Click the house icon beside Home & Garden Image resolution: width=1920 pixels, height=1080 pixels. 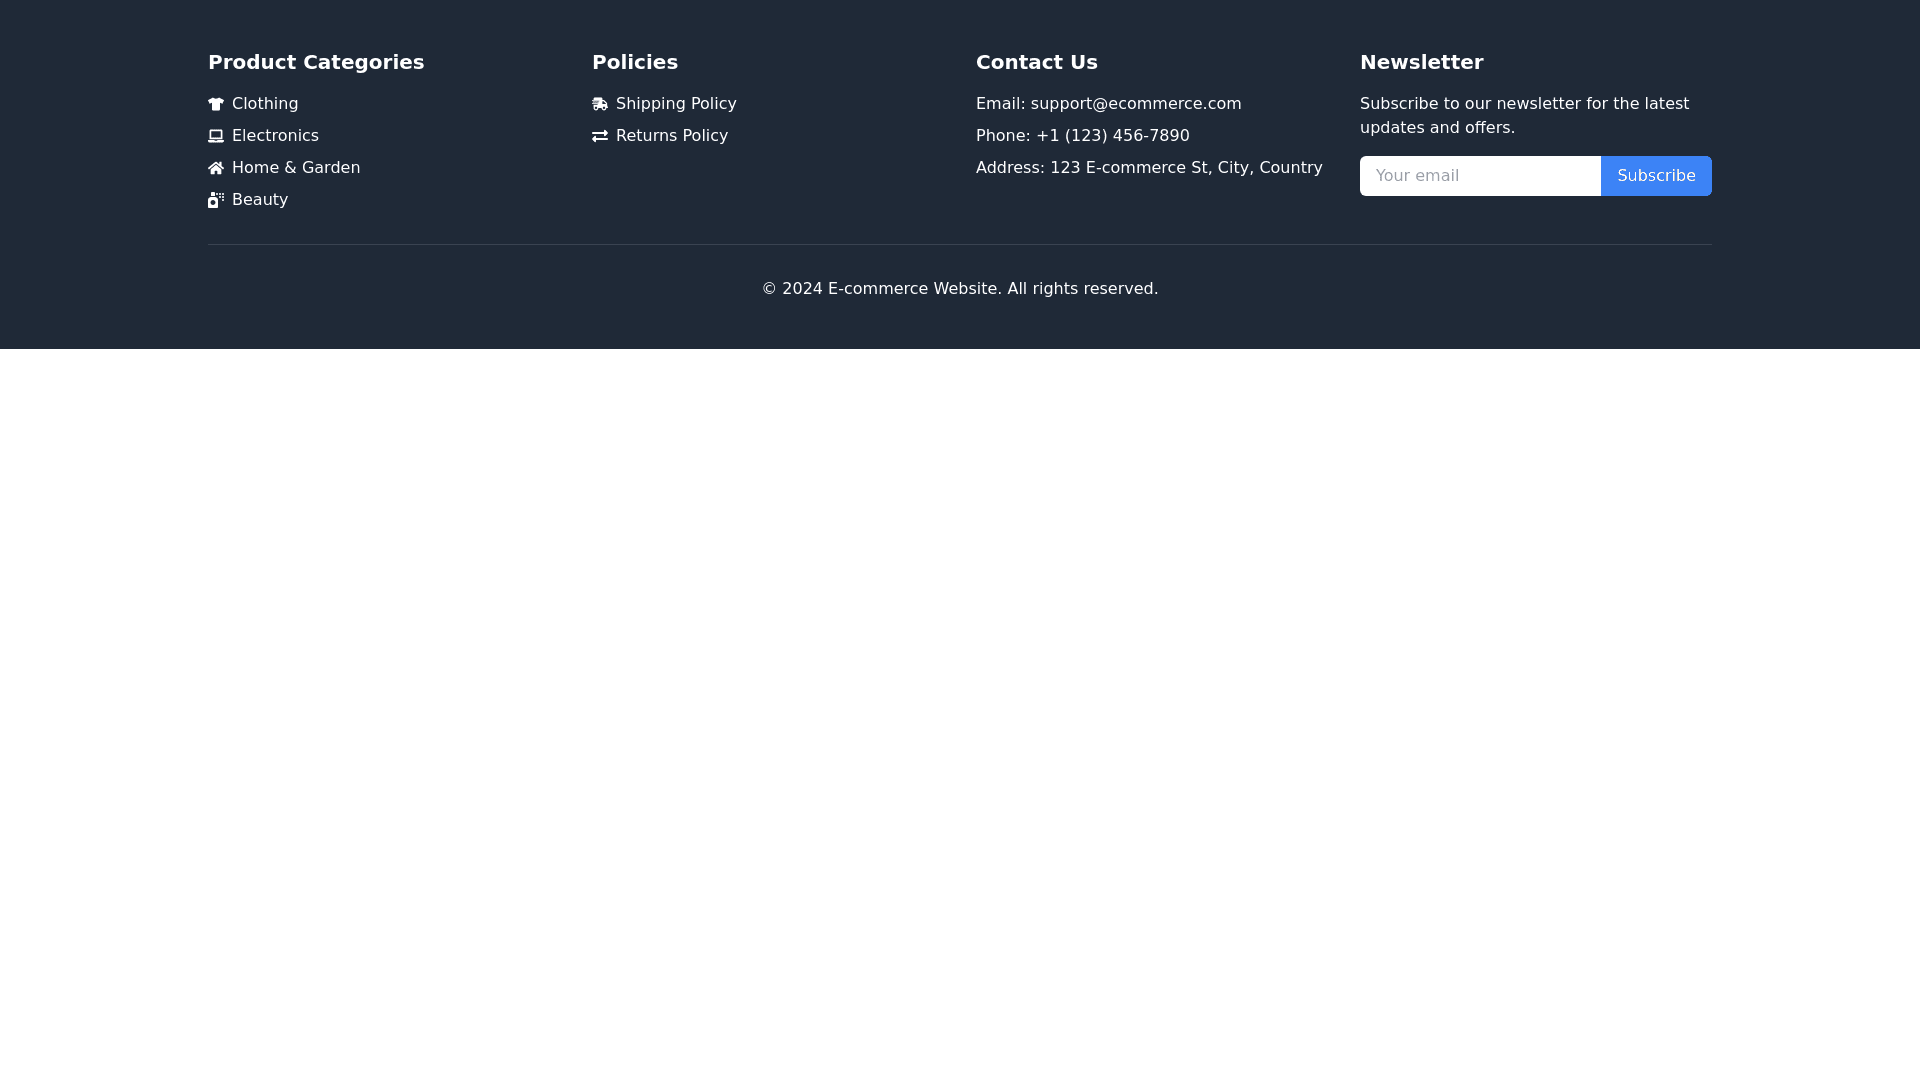click(x=216, y=168)
